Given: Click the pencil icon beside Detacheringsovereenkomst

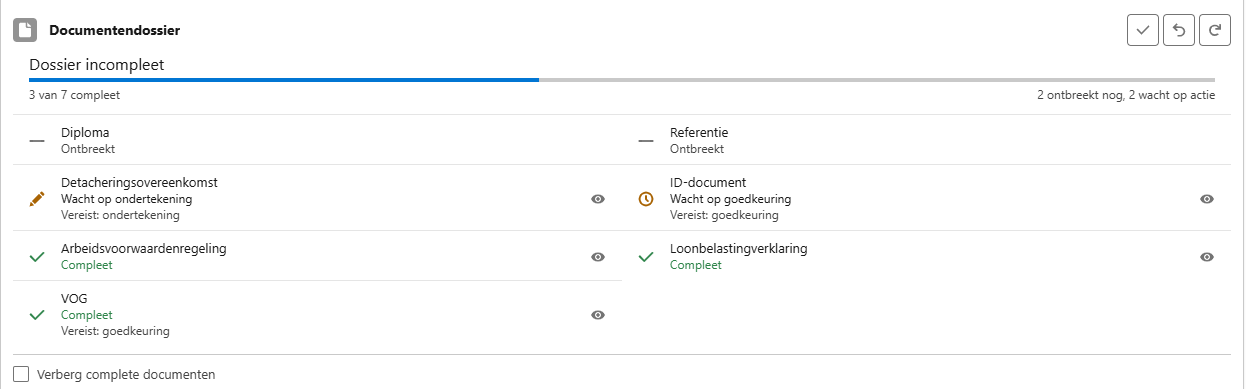Looking at the screenshot, I should (37, 199).
